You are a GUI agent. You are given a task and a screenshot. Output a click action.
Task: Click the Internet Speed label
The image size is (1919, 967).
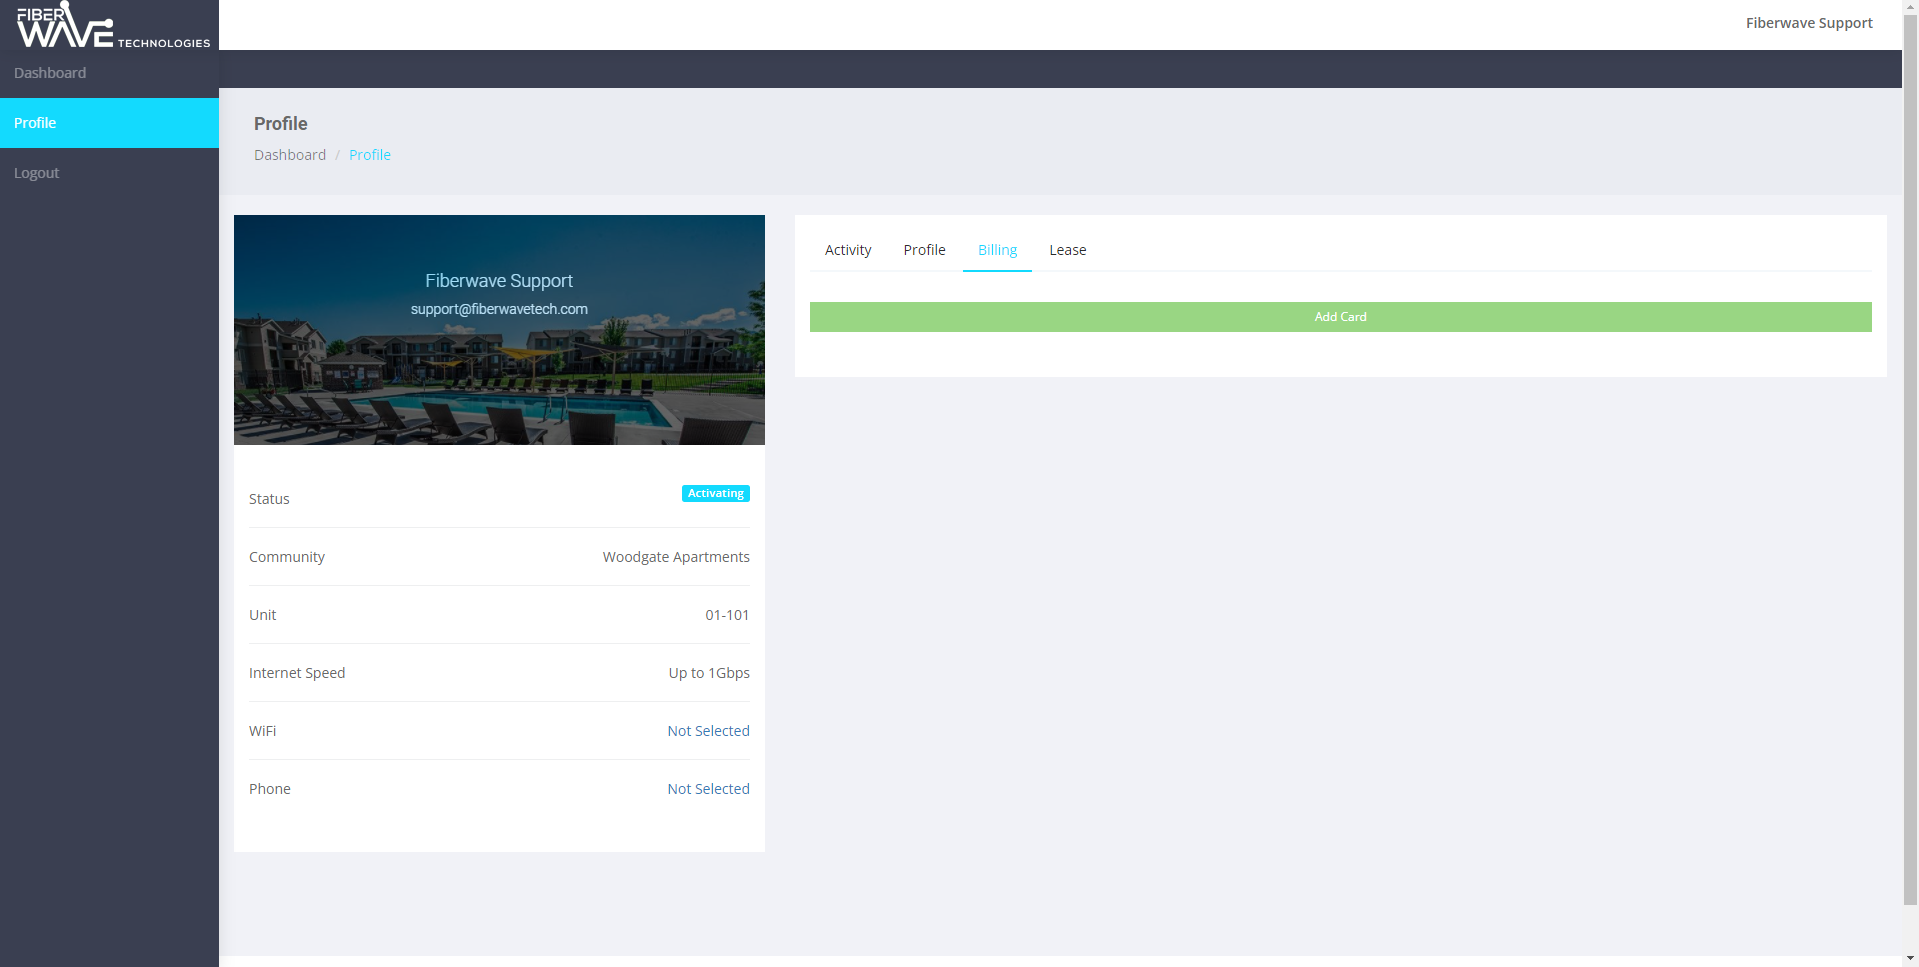point(297,673)
